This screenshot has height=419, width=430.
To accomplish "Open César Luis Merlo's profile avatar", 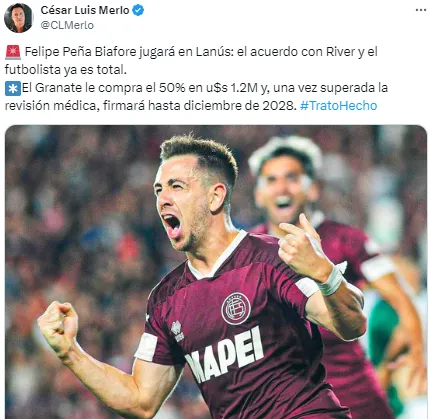I will 19,18.
